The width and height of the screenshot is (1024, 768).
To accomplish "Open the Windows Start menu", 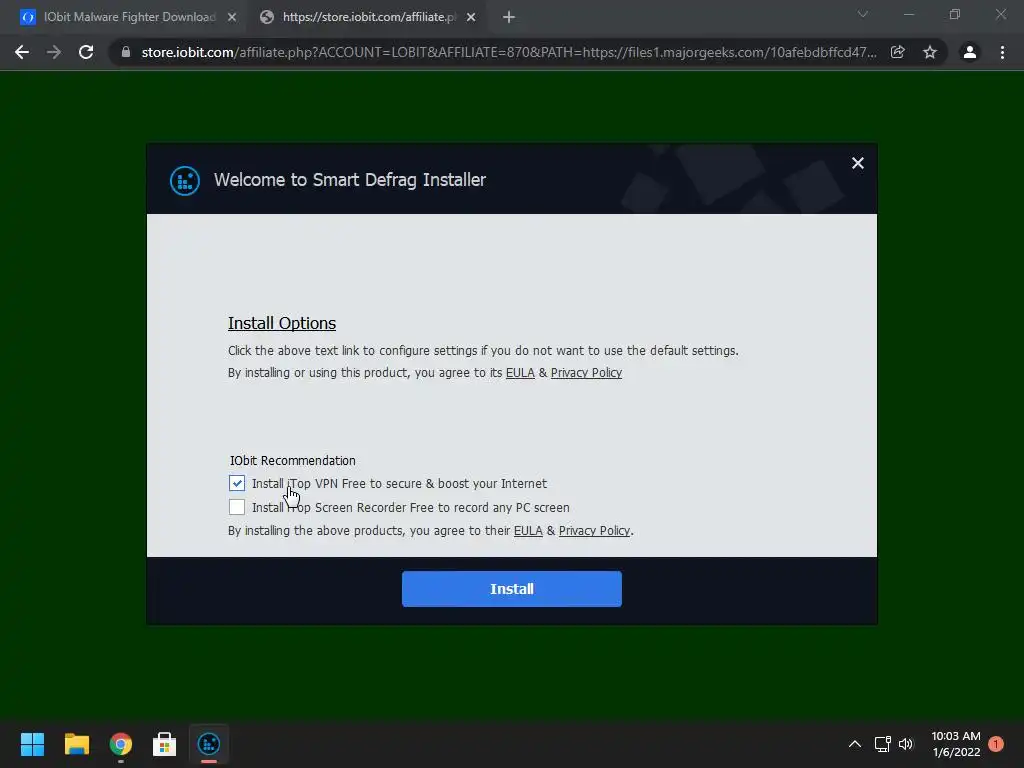I will pos(32,744).
